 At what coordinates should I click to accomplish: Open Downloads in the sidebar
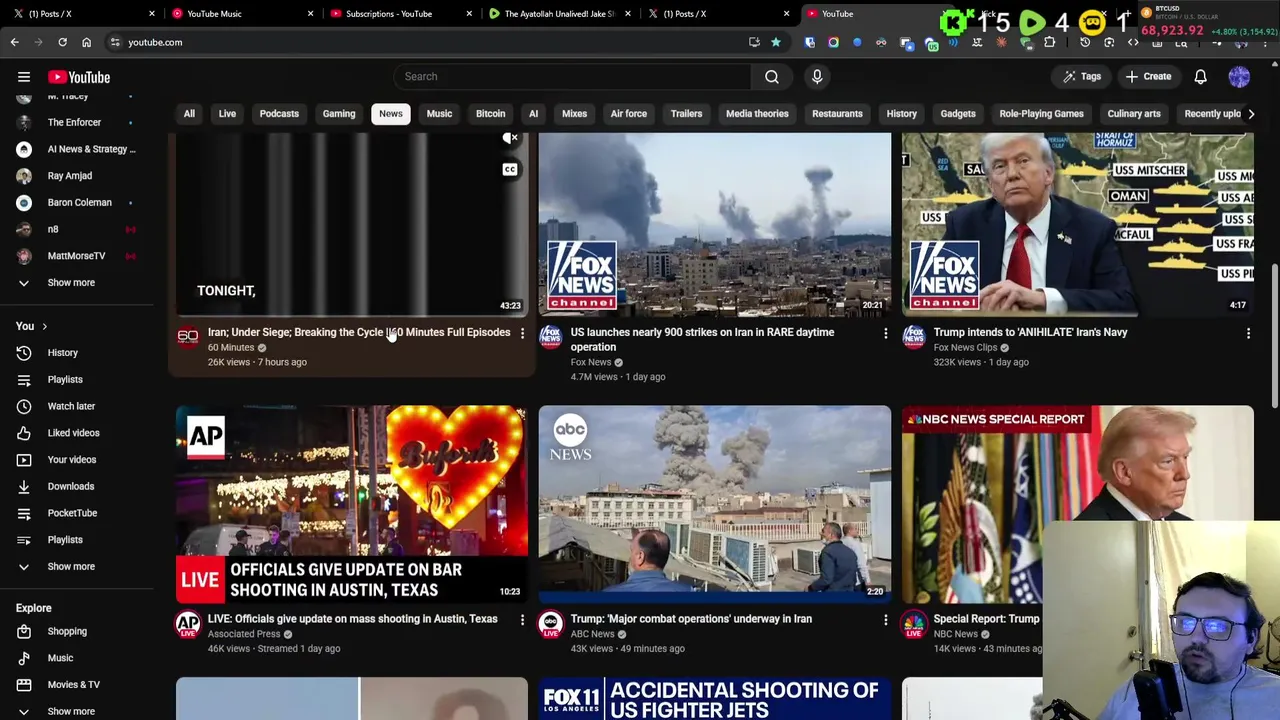70,486
